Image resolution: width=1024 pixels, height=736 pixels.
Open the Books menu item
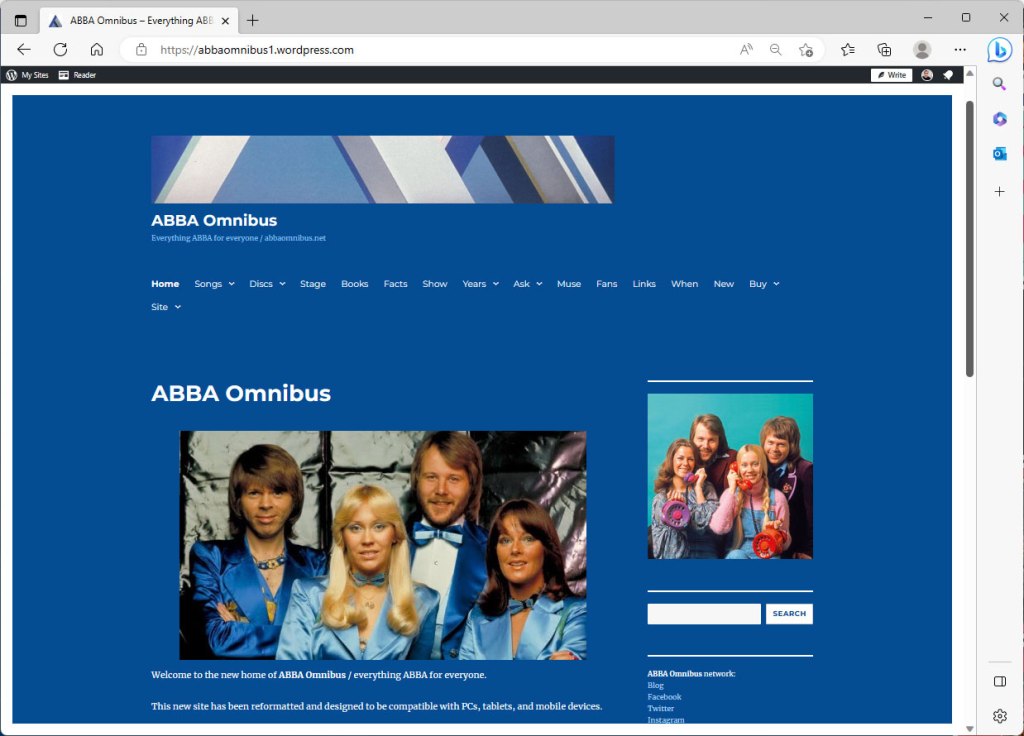click(355, 284)
